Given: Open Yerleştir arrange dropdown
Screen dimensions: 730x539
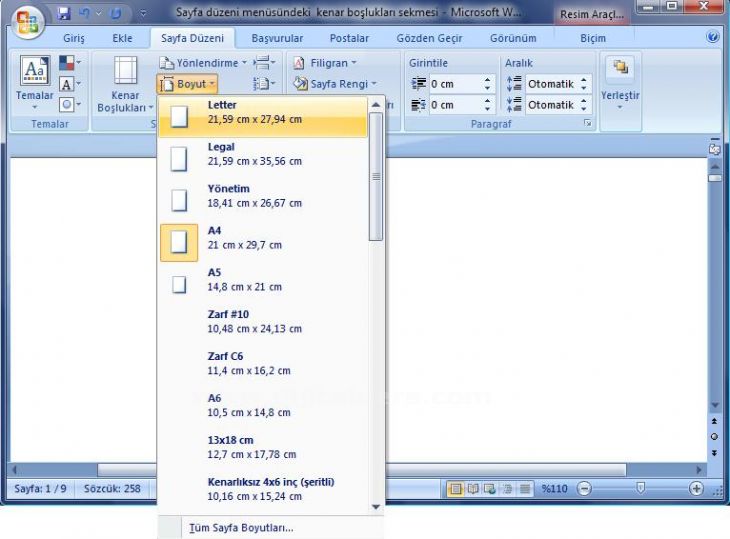Looking at the screenshot, I should pyautogui.click(x=620, y=84).
